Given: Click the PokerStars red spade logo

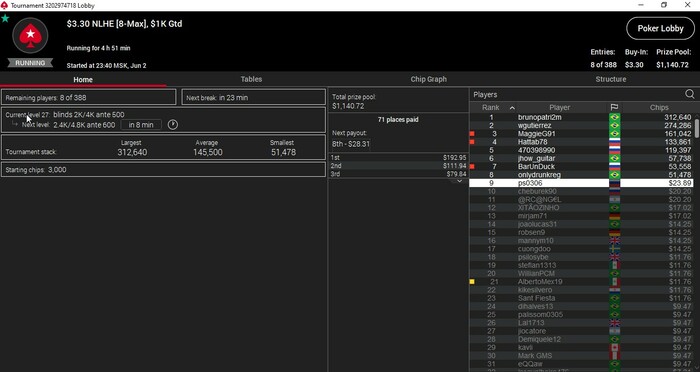Looking at the screenshot, I should click(x=30, y=36).
